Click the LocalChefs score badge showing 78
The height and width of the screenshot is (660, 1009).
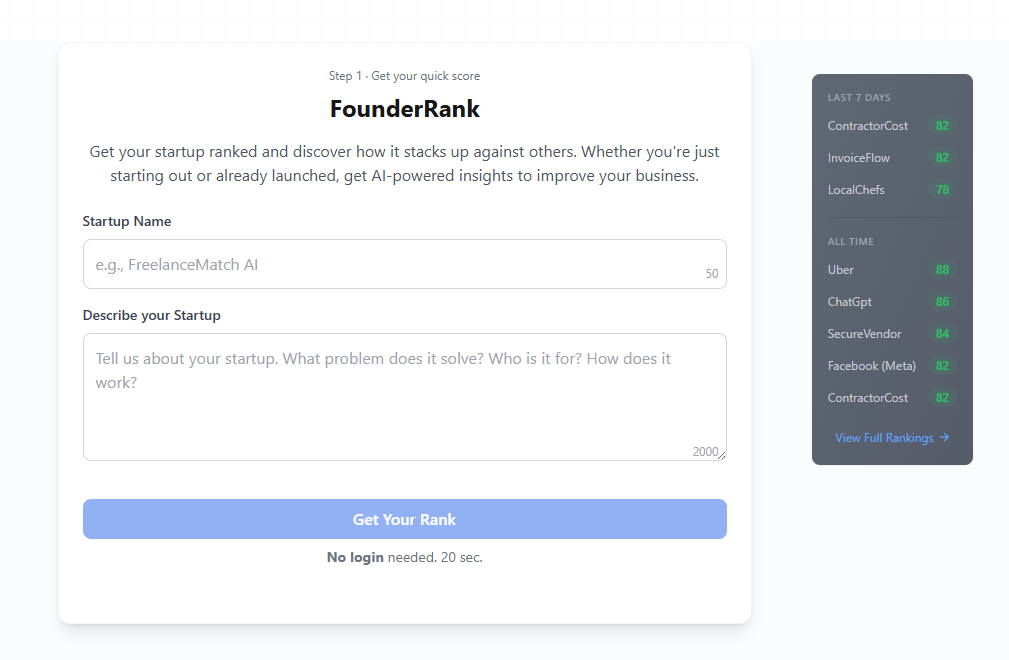[x=941, y=189]
